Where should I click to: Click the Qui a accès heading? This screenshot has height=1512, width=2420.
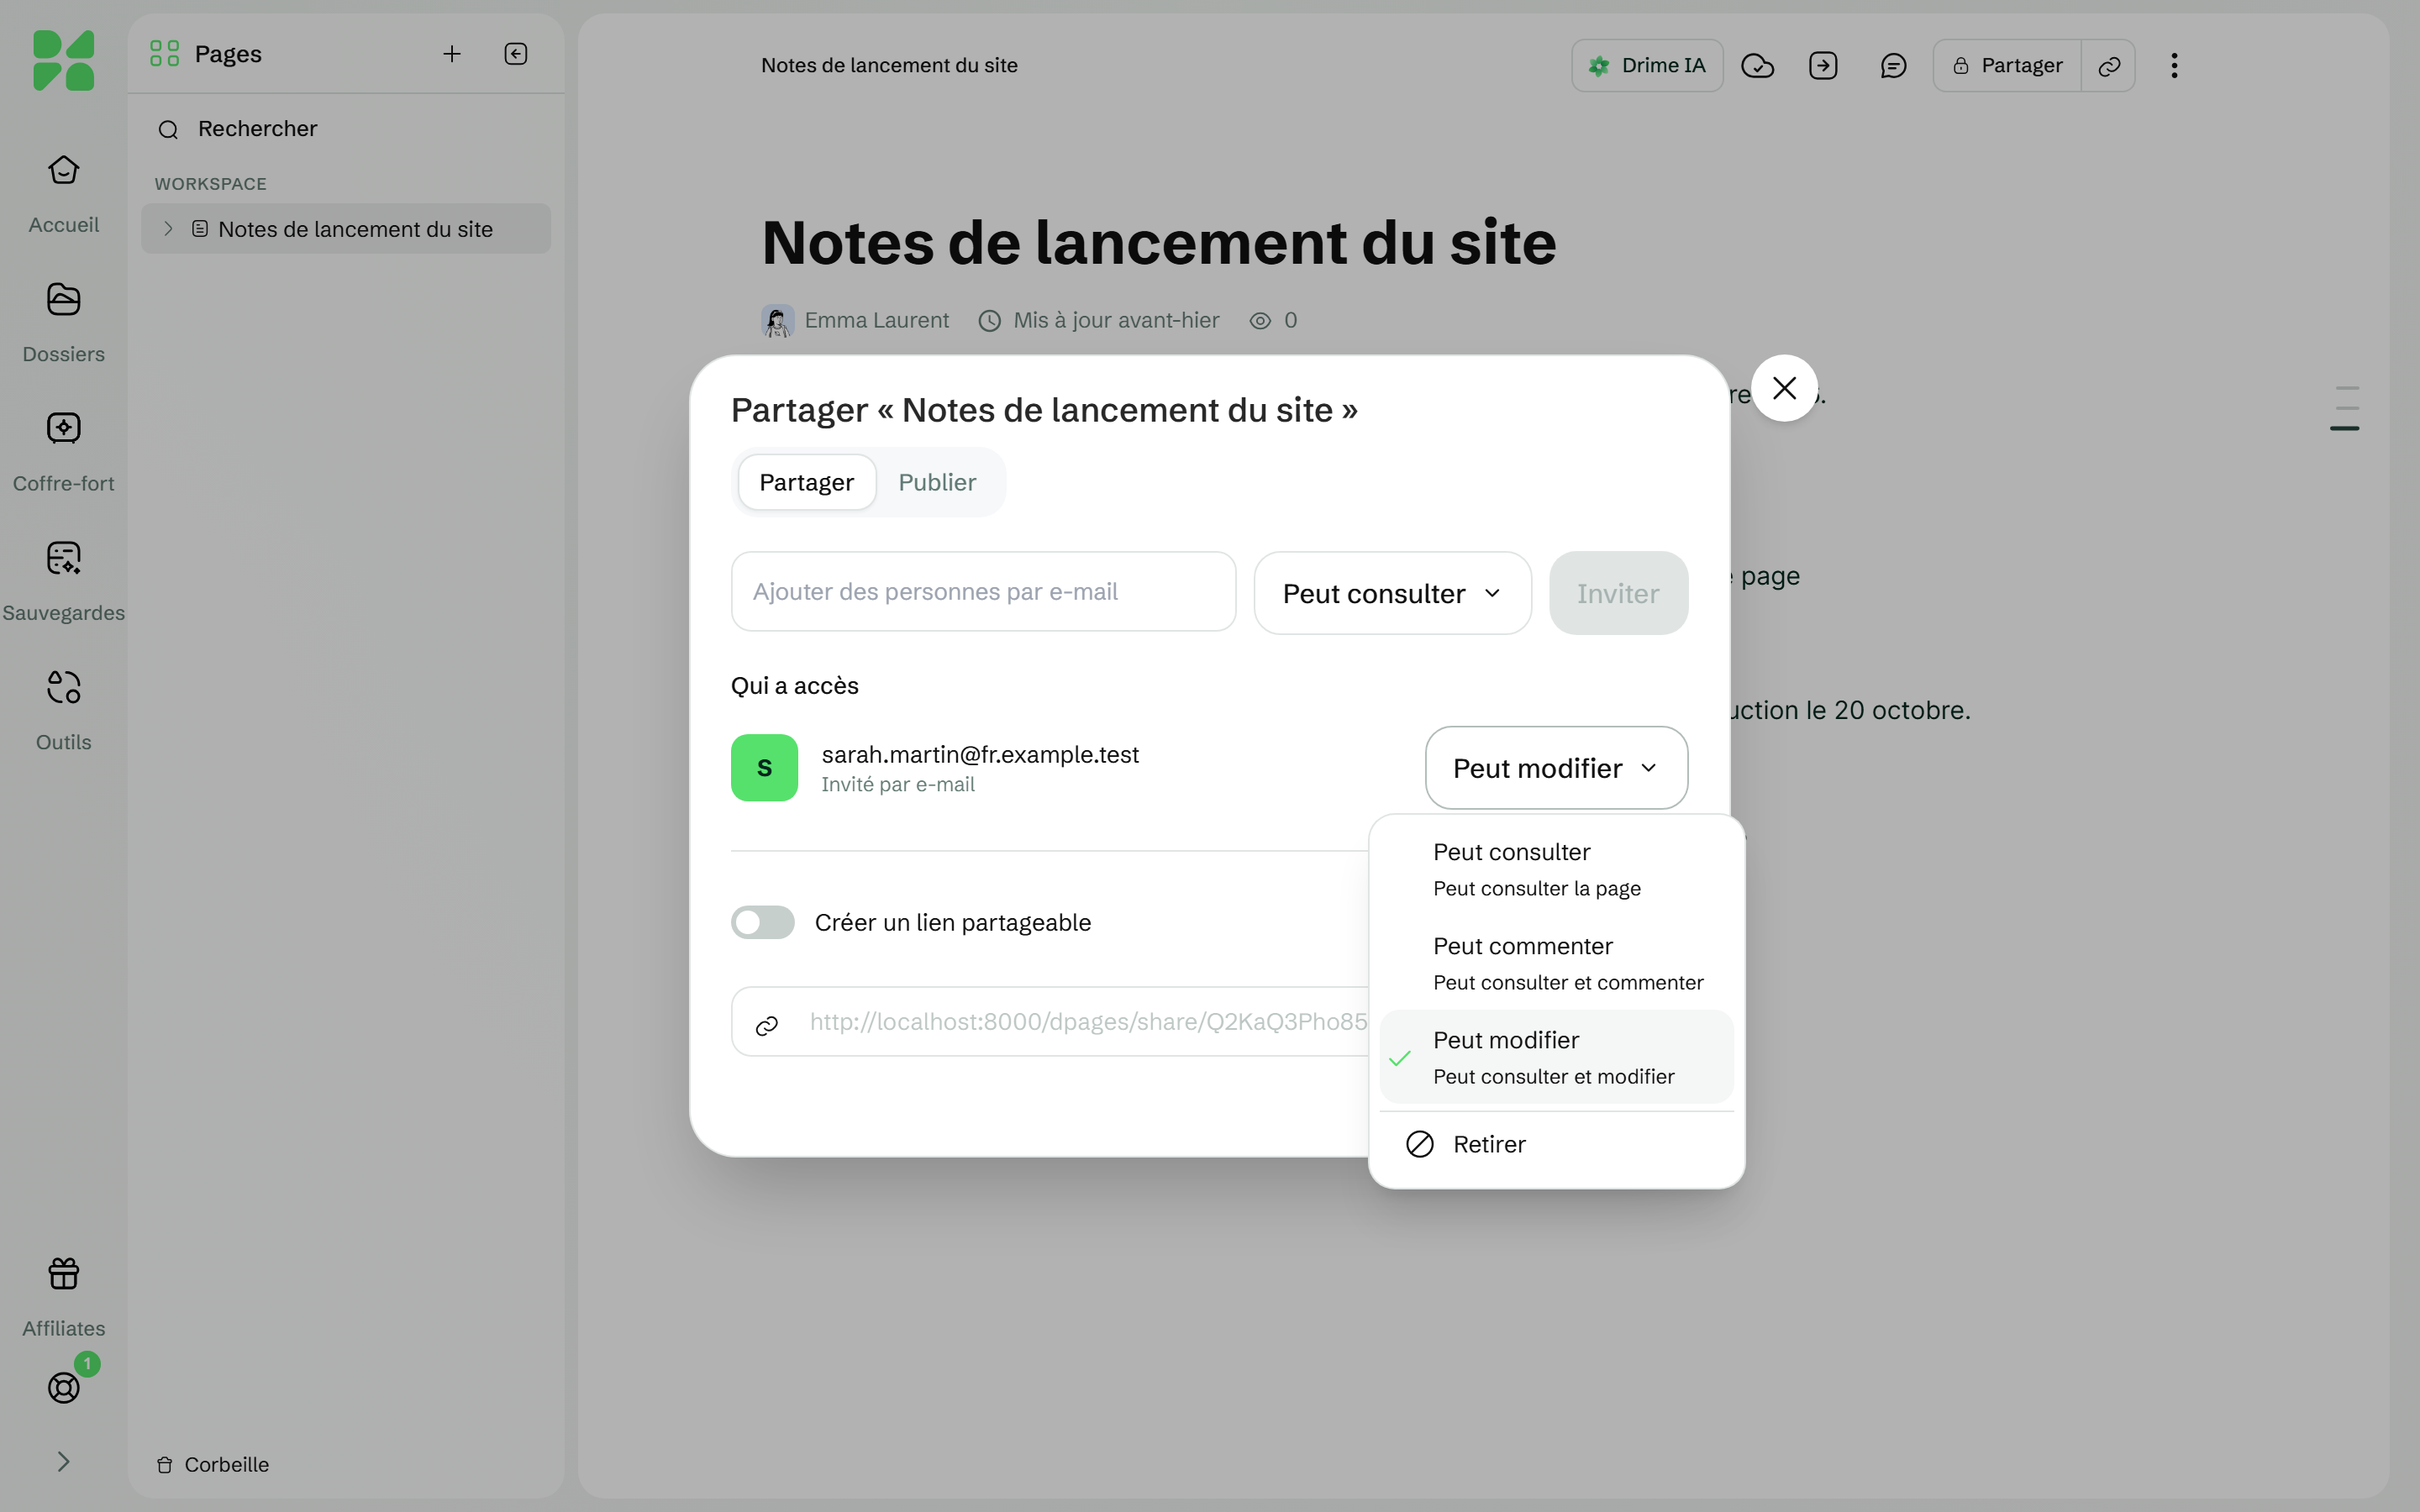tap(794, 686)
